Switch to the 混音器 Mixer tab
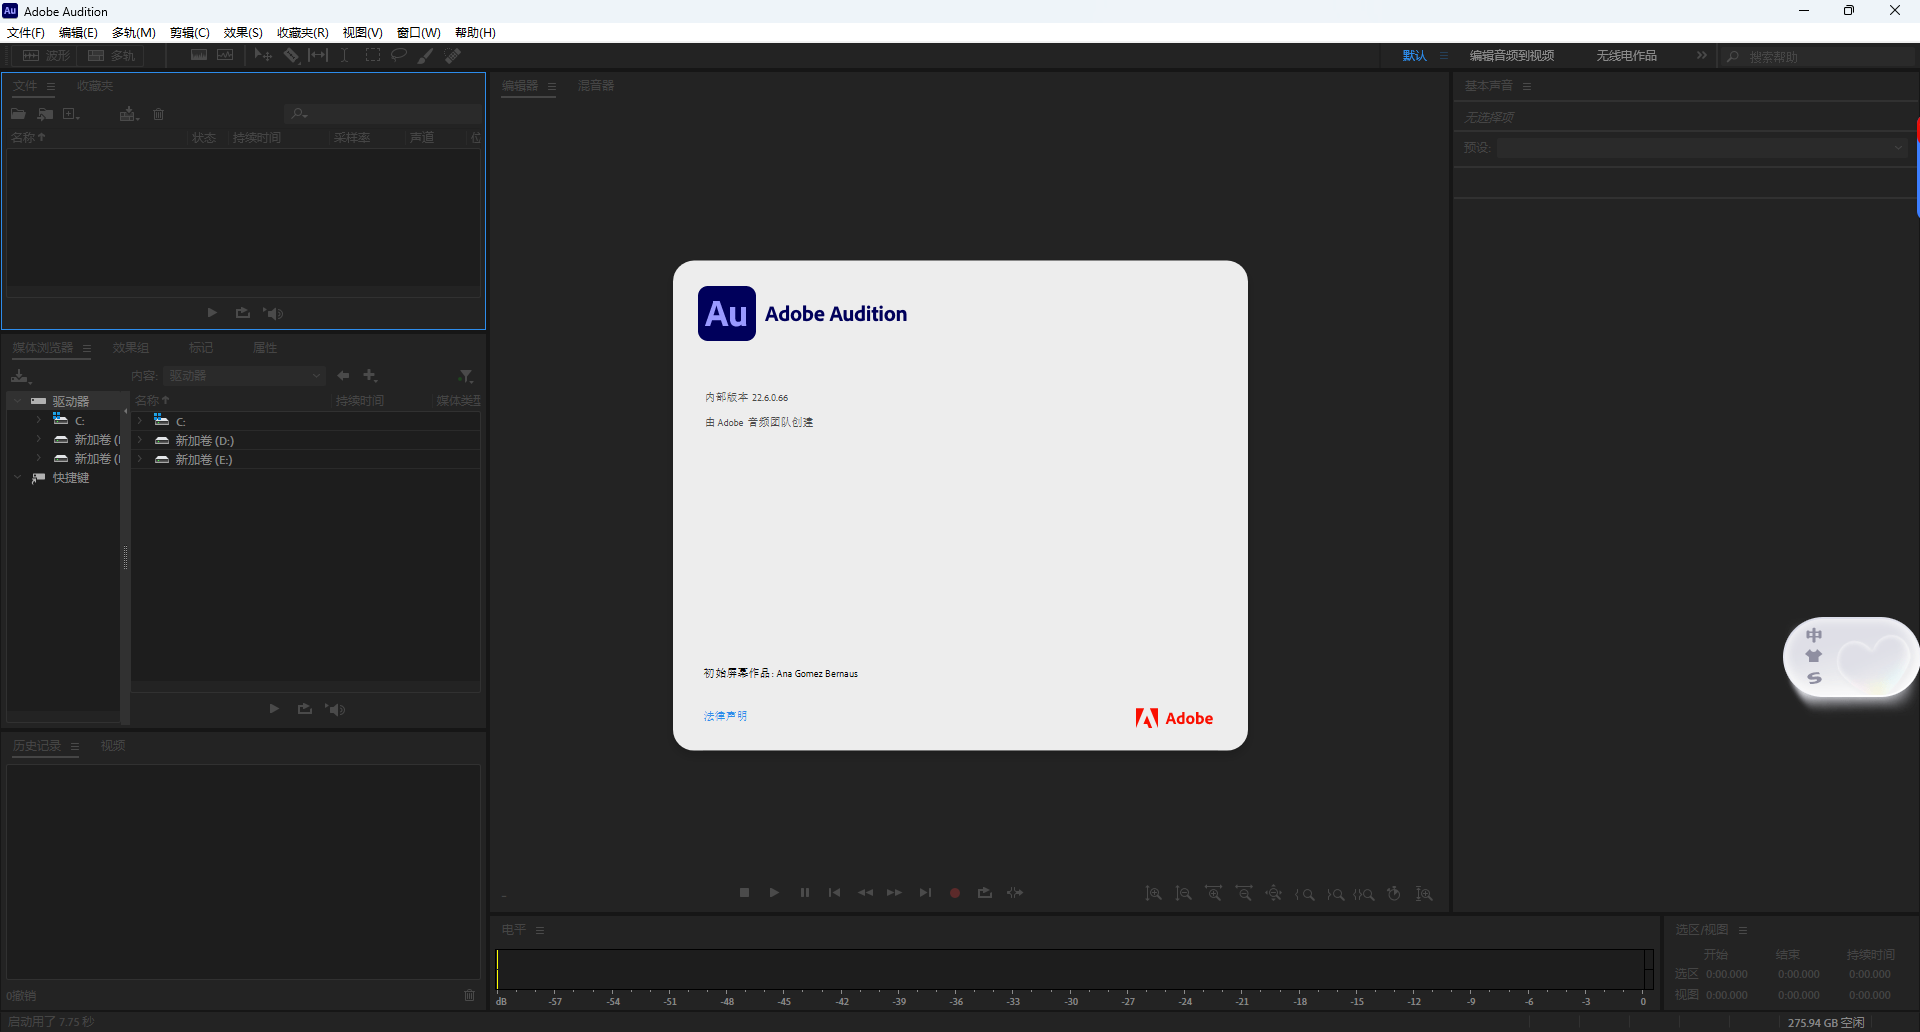Viewport: 1920px width, 1032px height. (595, 86)
